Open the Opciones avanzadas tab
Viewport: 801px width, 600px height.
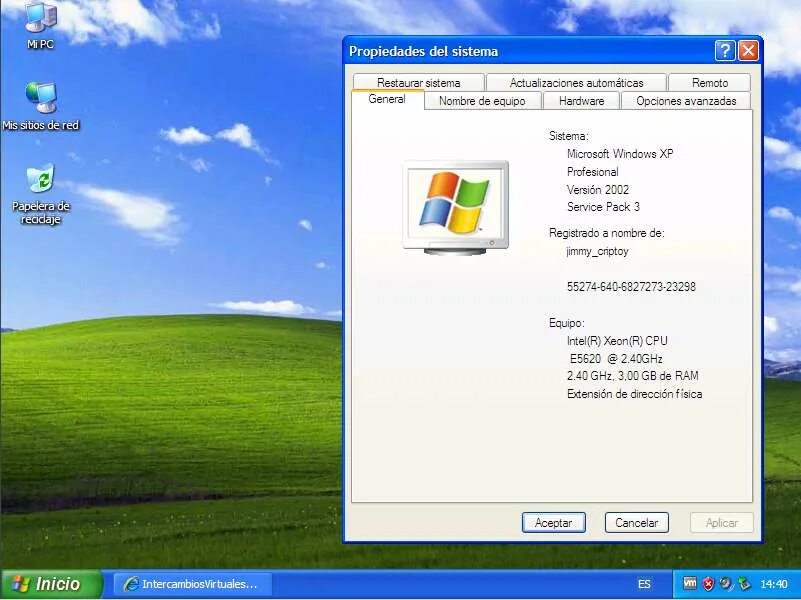click(686, 101)
